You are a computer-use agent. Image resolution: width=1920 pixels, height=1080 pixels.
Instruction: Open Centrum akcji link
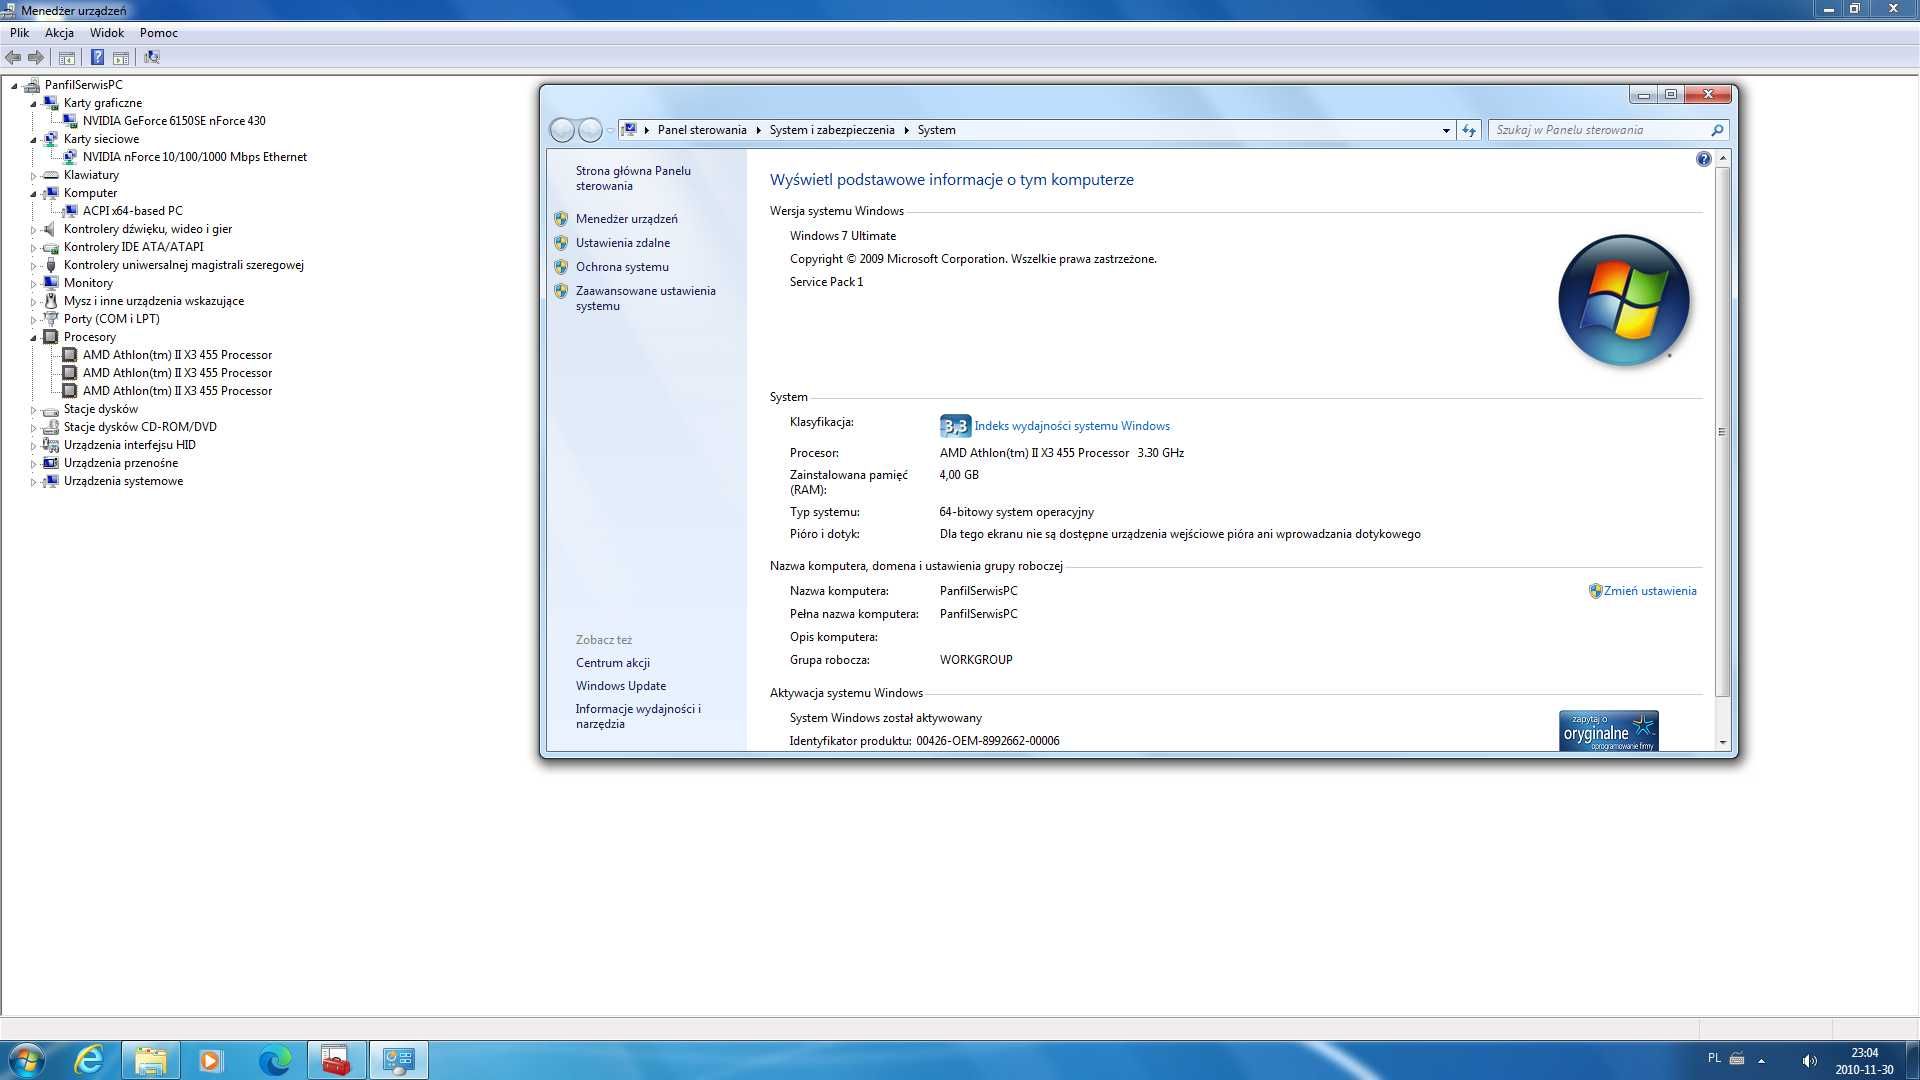(x=612, y=663)
